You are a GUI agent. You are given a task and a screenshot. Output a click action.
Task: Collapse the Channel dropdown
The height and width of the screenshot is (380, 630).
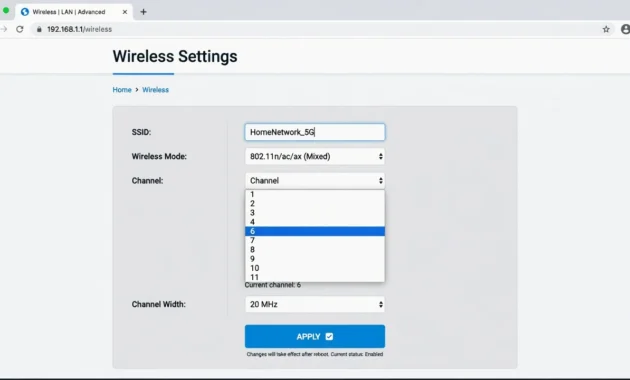tap(315, 180)
